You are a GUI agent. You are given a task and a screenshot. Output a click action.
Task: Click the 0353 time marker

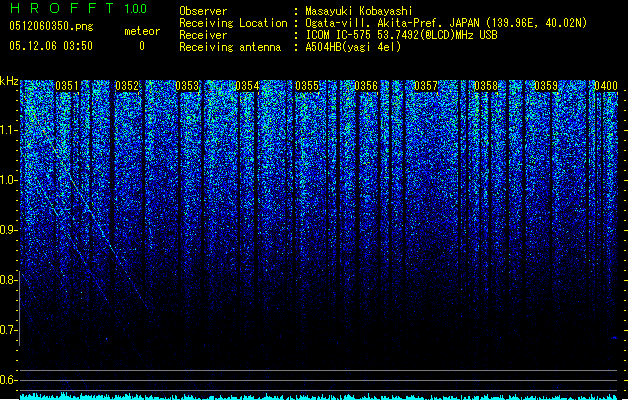tap(187, 86)
